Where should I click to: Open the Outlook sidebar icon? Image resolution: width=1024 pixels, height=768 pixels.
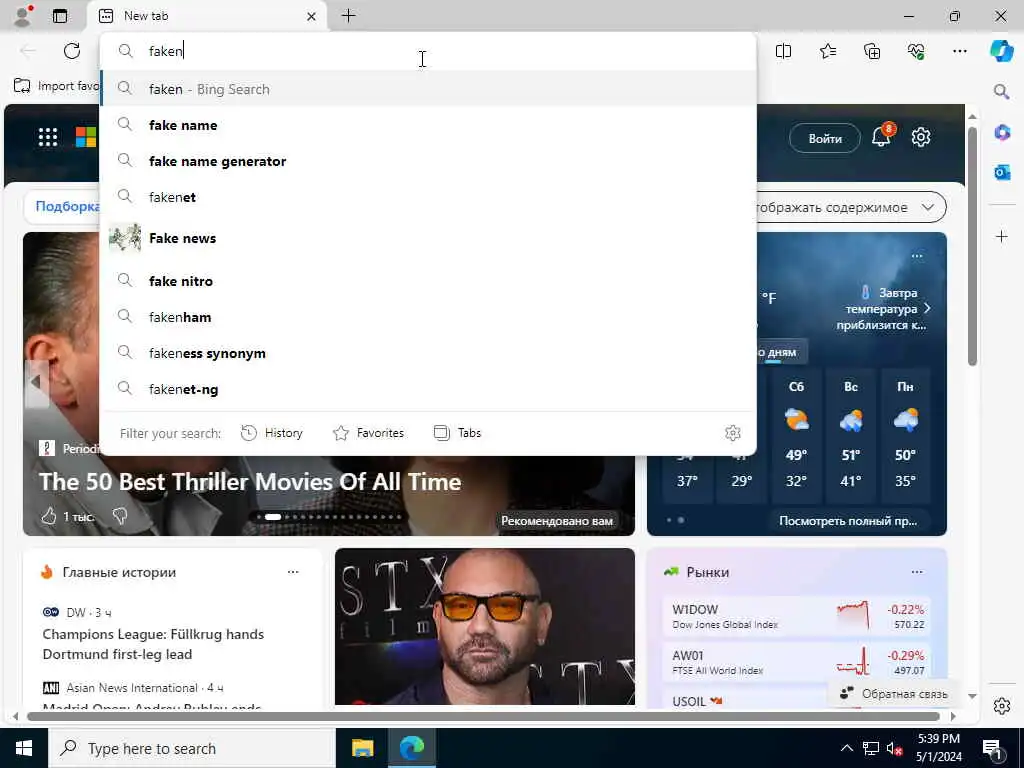pyautogui.click(x=1002, y=172)
